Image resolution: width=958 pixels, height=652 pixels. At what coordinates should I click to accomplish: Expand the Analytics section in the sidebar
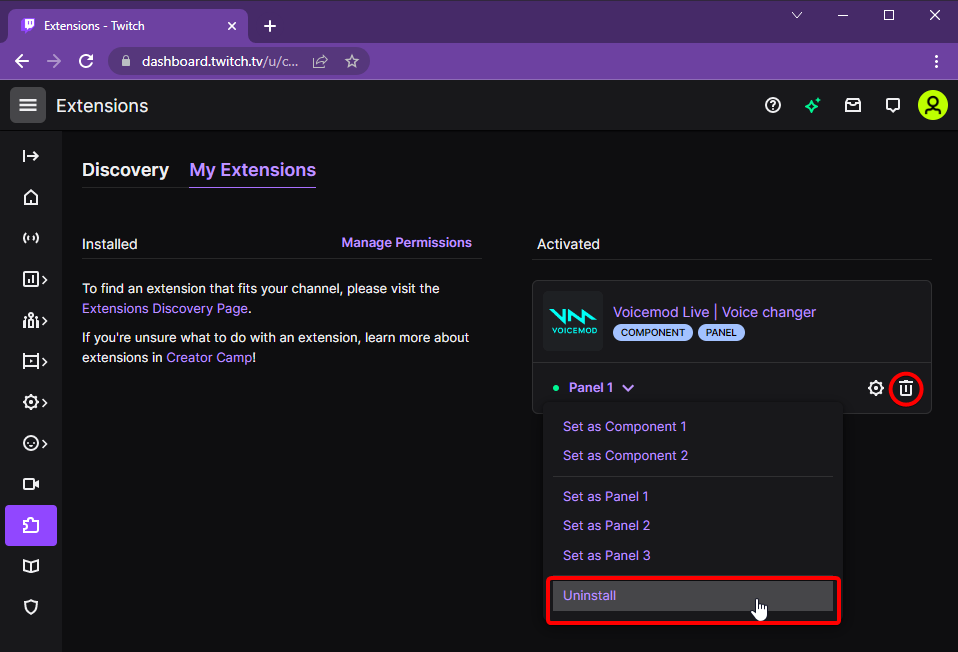coord(35,279)
